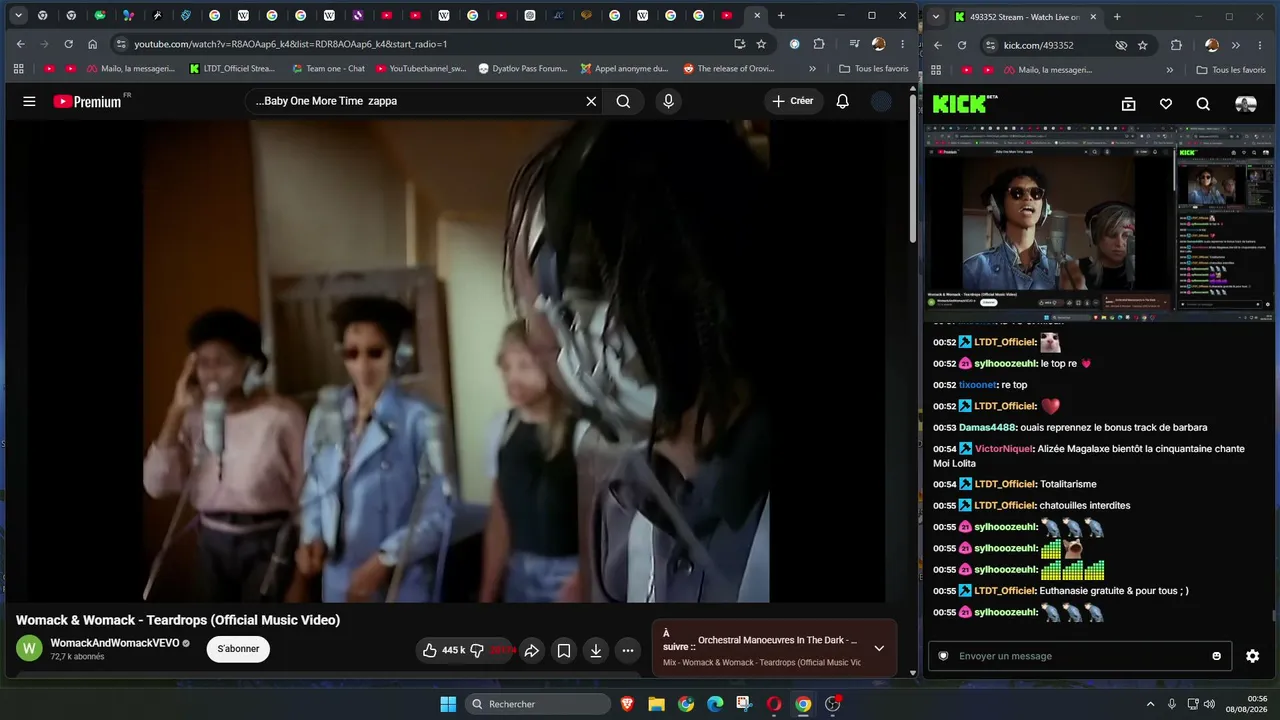Start YouTube voice search with microphone

point(668,101)
